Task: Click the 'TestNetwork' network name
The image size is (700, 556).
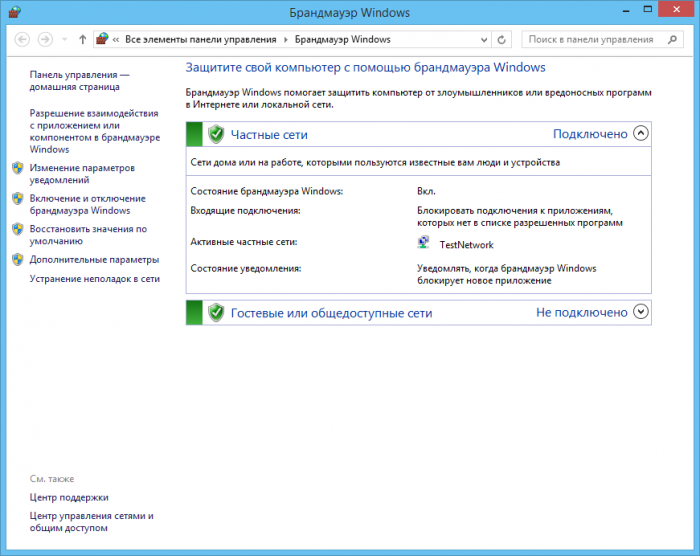Action: [467, 245]
